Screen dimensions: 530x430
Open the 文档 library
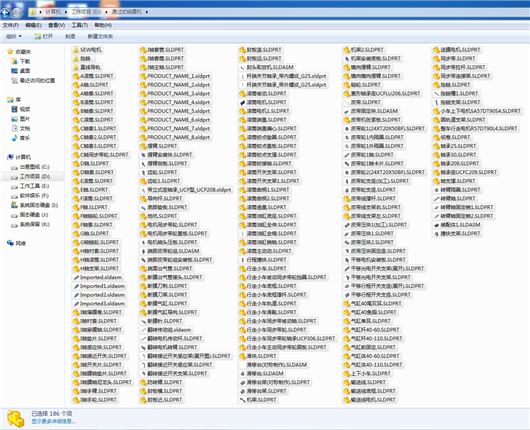tap(21, 128)
